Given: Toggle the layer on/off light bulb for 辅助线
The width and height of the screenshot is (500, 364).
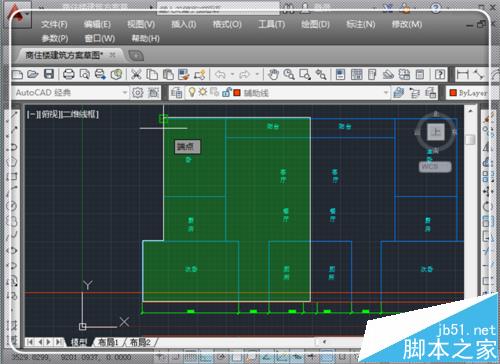Looking at the screenshot, I should [192, 92].
